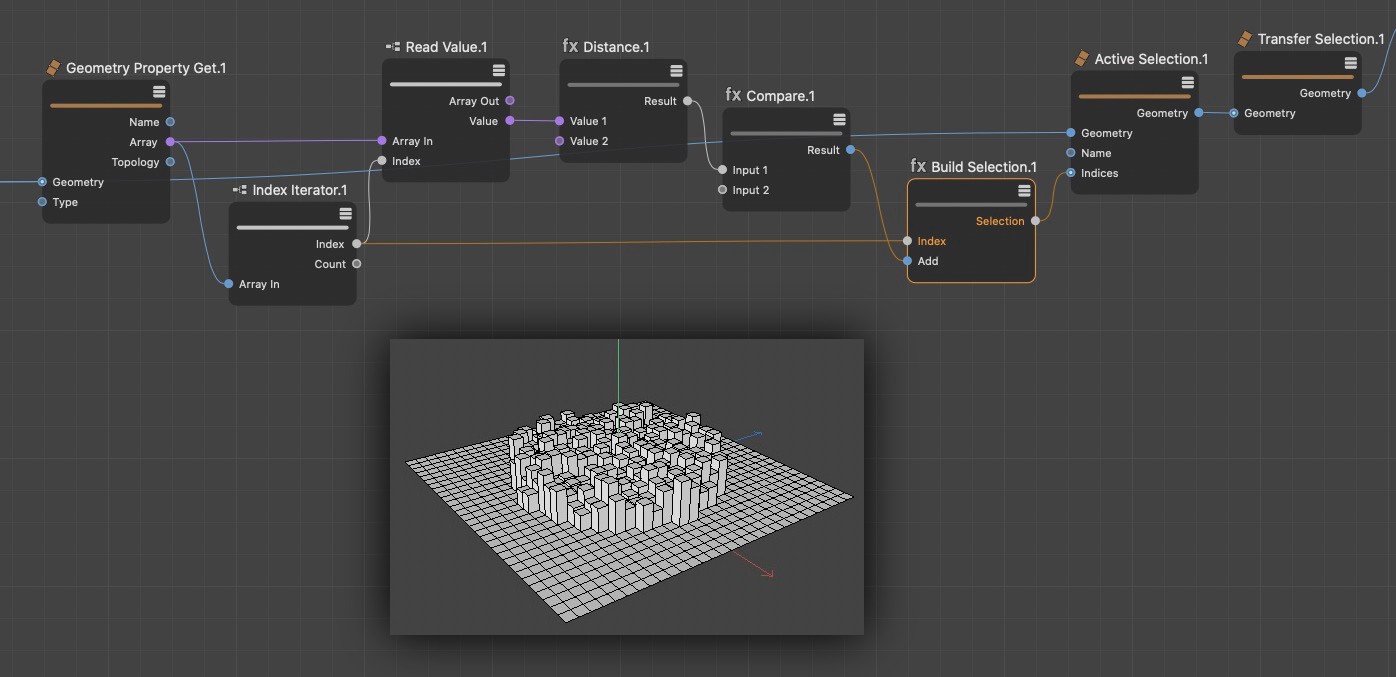Click Geometry input port on Active Selection.1
Screen dimensions: 1396x677
(1071, 133)
